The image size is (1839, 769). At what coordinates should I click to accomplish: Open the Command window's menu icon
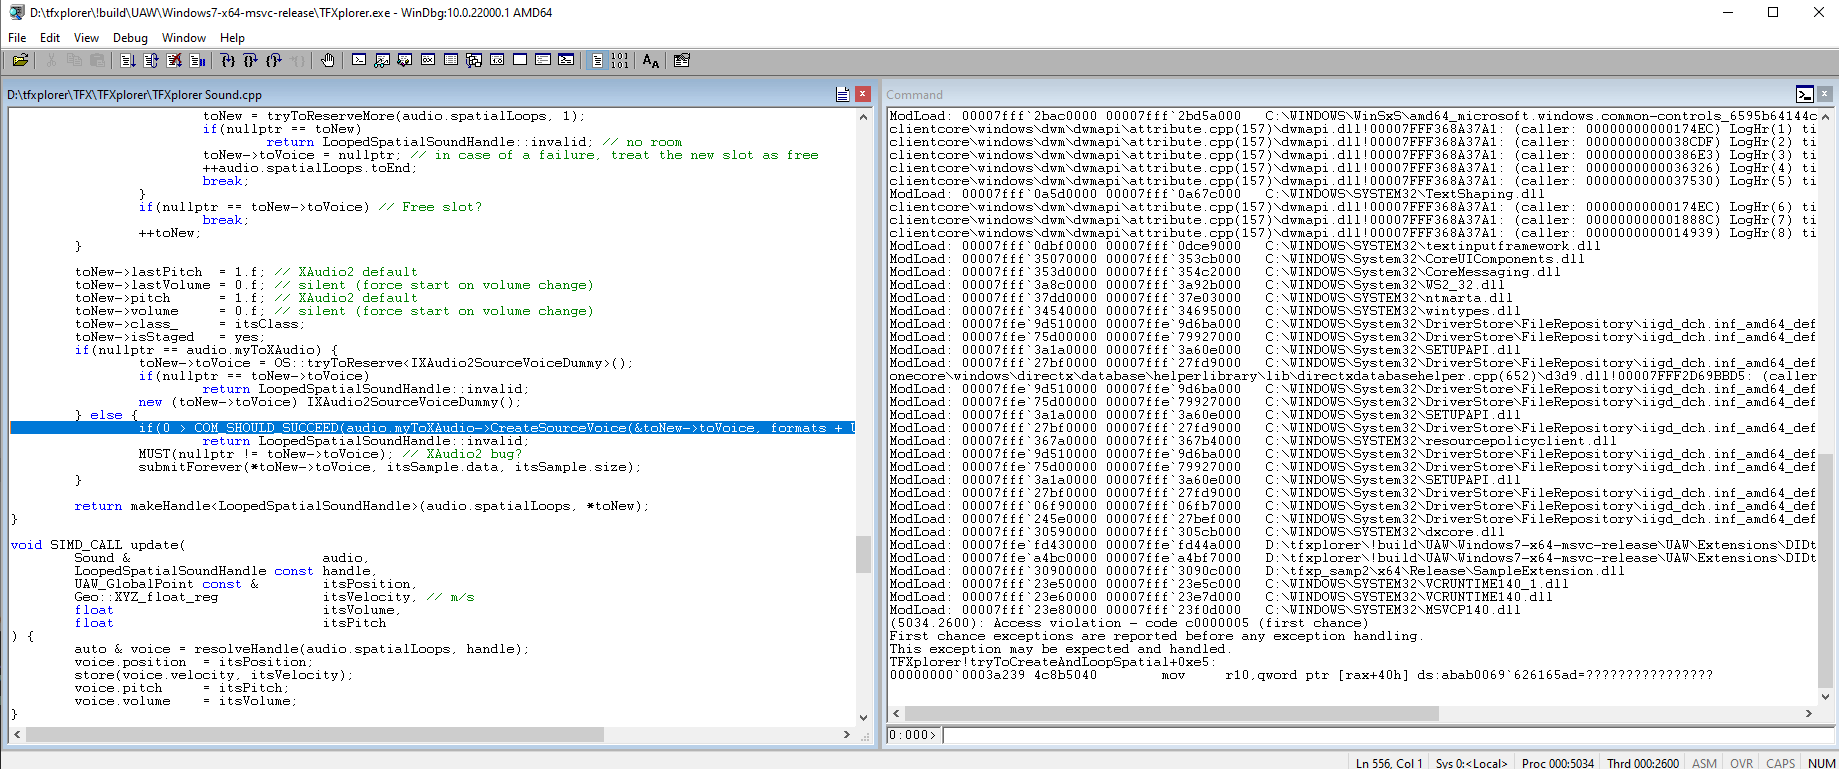coord(1804,94)
